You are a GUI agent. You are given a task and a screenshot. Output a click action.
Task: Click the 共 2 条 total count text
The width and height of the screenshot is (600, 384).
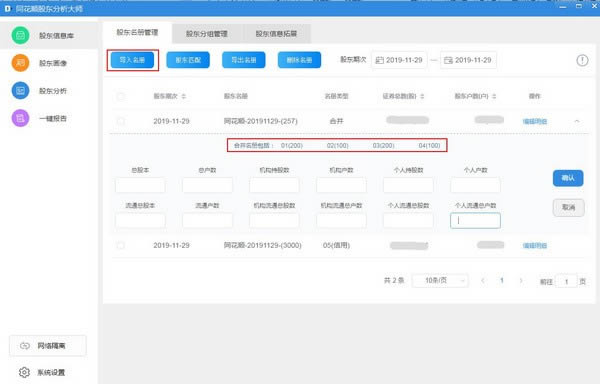click(x=394, y=281)
